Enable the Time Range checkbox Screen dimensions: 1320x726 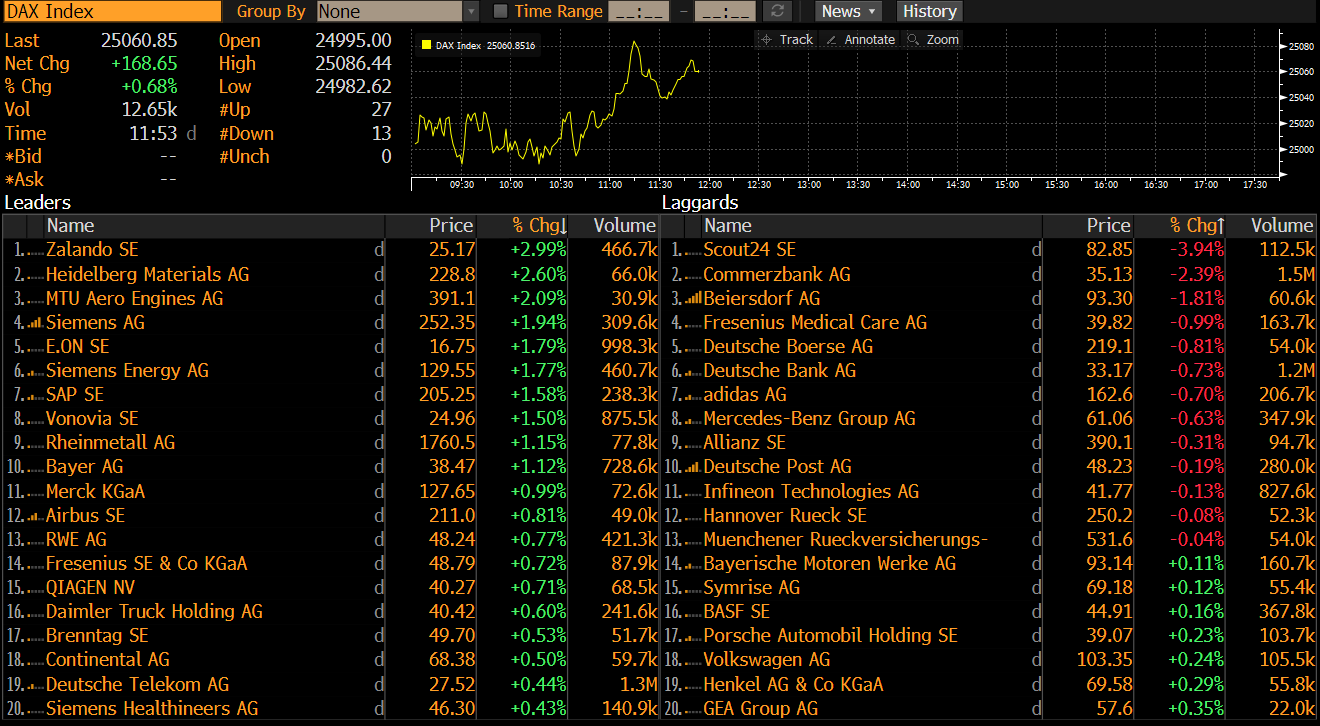(499, 11)
